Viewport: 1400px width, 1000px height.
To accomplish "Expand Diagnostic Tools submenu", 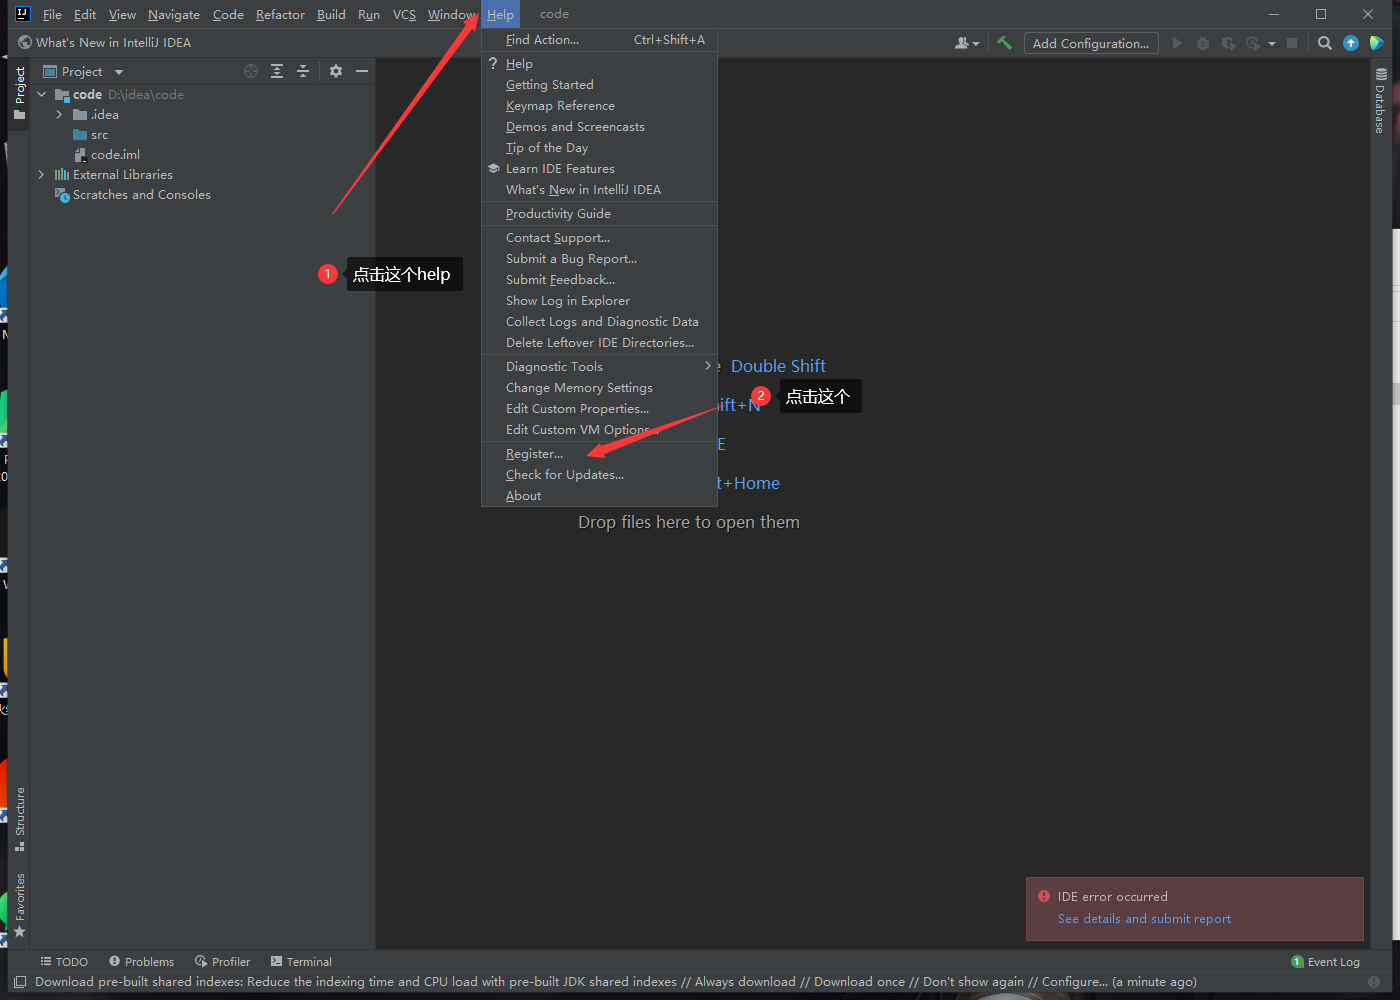I will point(599,367).
